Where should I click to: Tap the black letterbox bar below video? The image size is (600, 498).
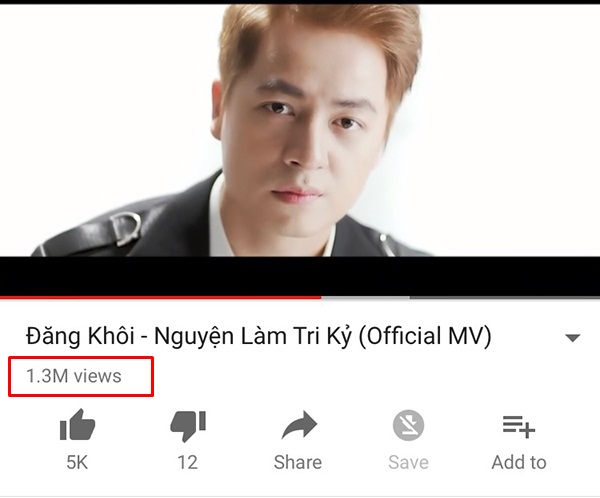tap(300, 276)
